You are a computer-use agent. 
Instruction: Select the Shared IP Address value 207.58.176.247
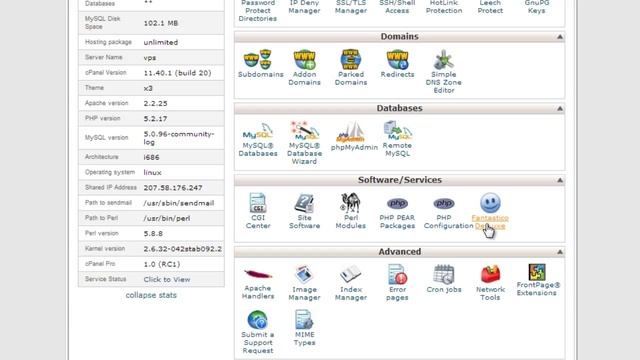(173, 188)
